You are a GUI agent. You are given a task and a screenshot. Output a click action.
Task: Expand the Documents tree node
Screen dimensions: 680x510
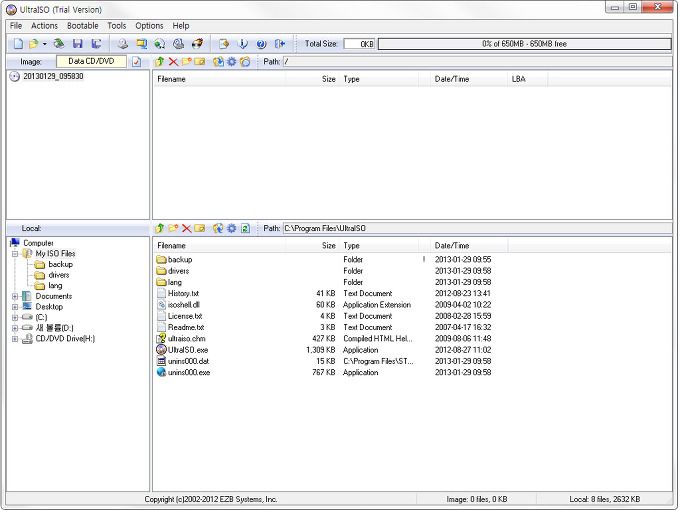coord(15,296)
